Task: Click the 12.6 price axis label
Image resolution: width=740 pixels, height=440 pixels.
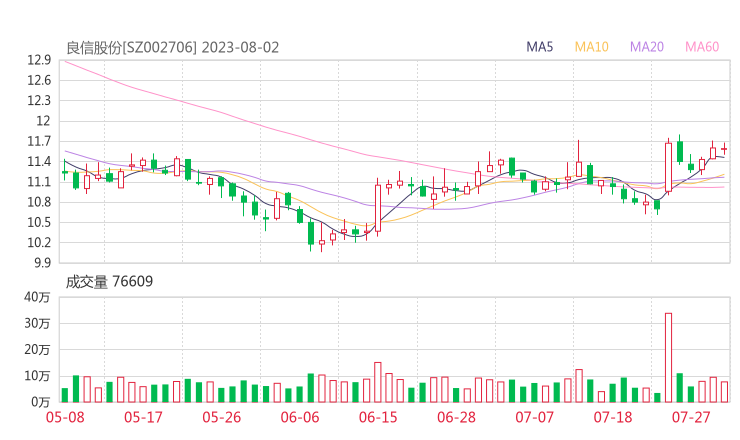Action: click(x=39, y=80)
